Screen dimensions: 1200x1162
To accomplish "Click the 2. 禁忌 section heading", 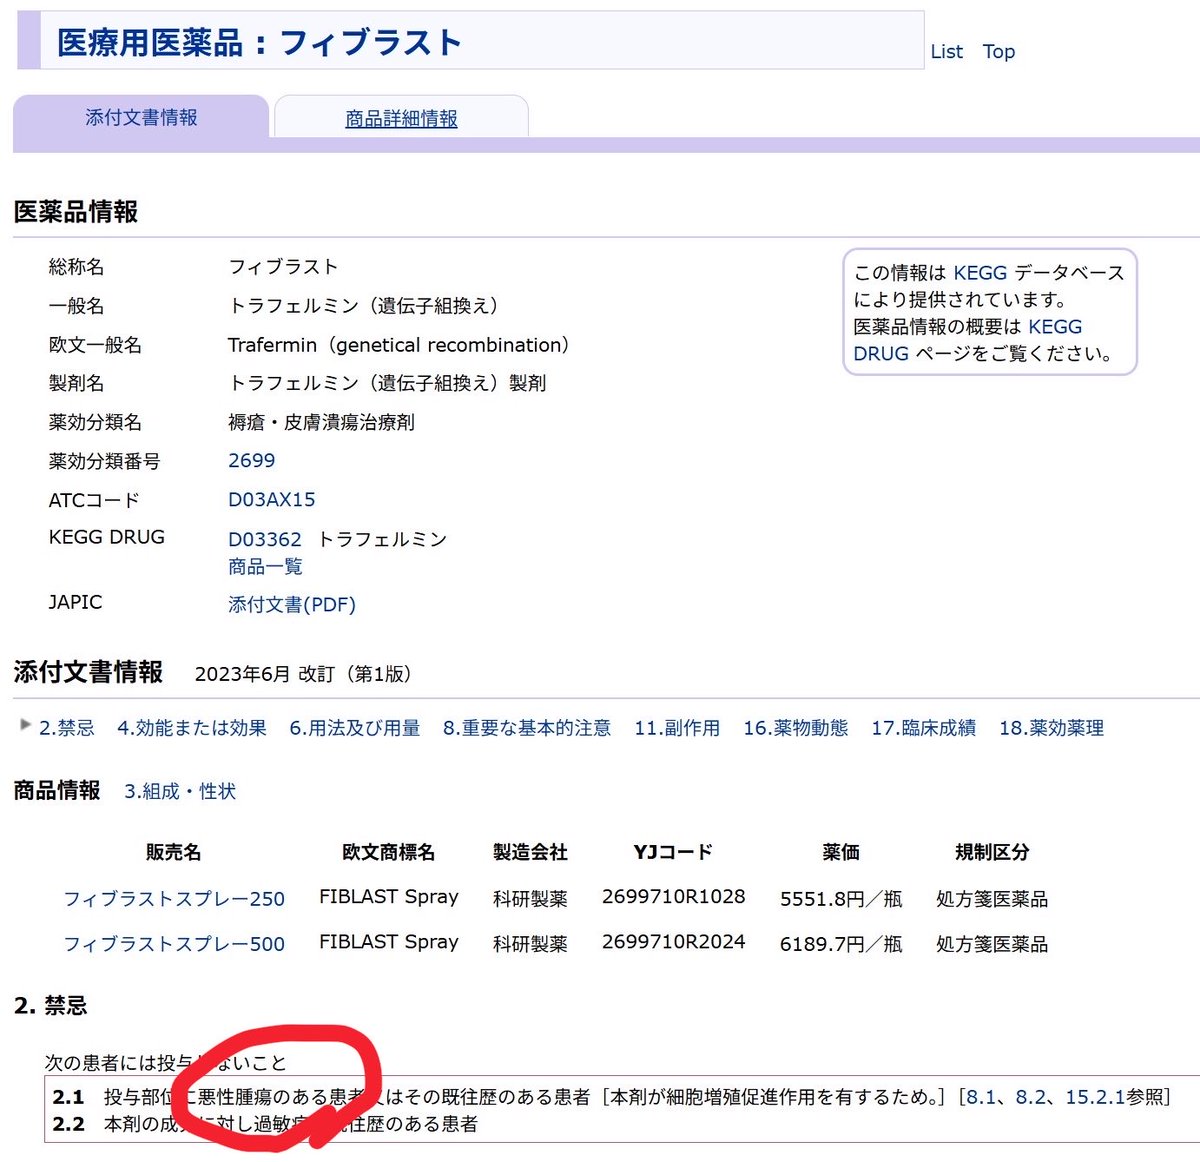I will 50,1005.
